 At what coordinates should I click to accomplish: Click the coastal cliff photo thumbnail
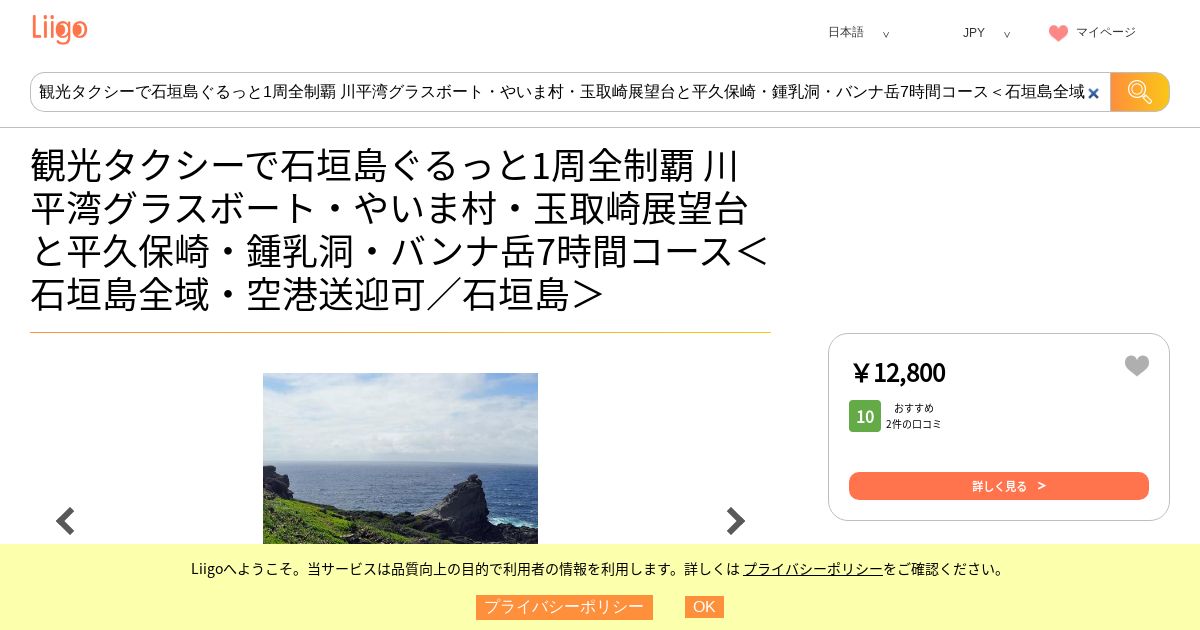click(400, 458)
